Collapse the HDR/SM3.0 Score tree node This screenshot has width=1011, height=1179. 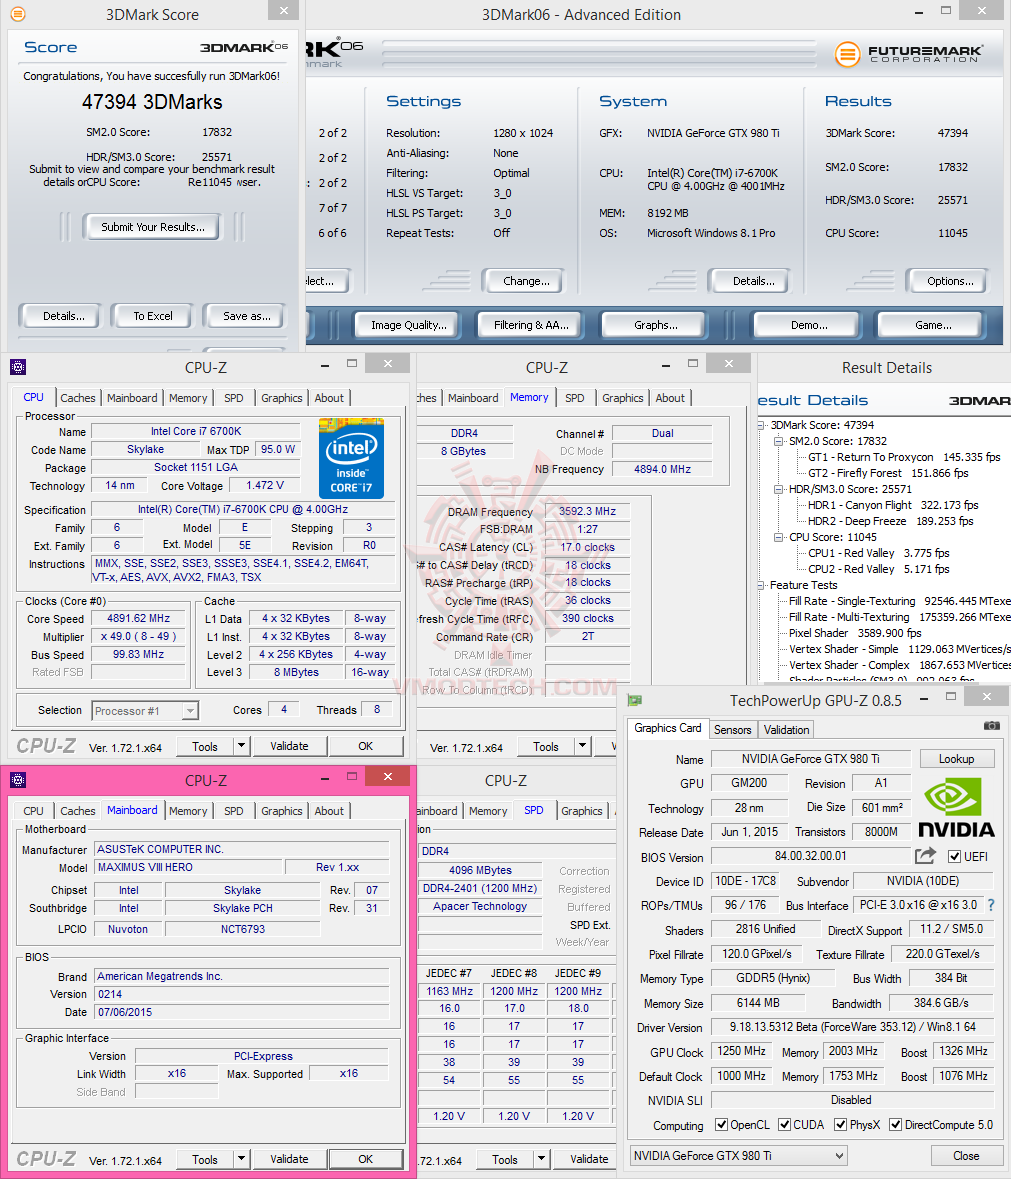point(779,489)
